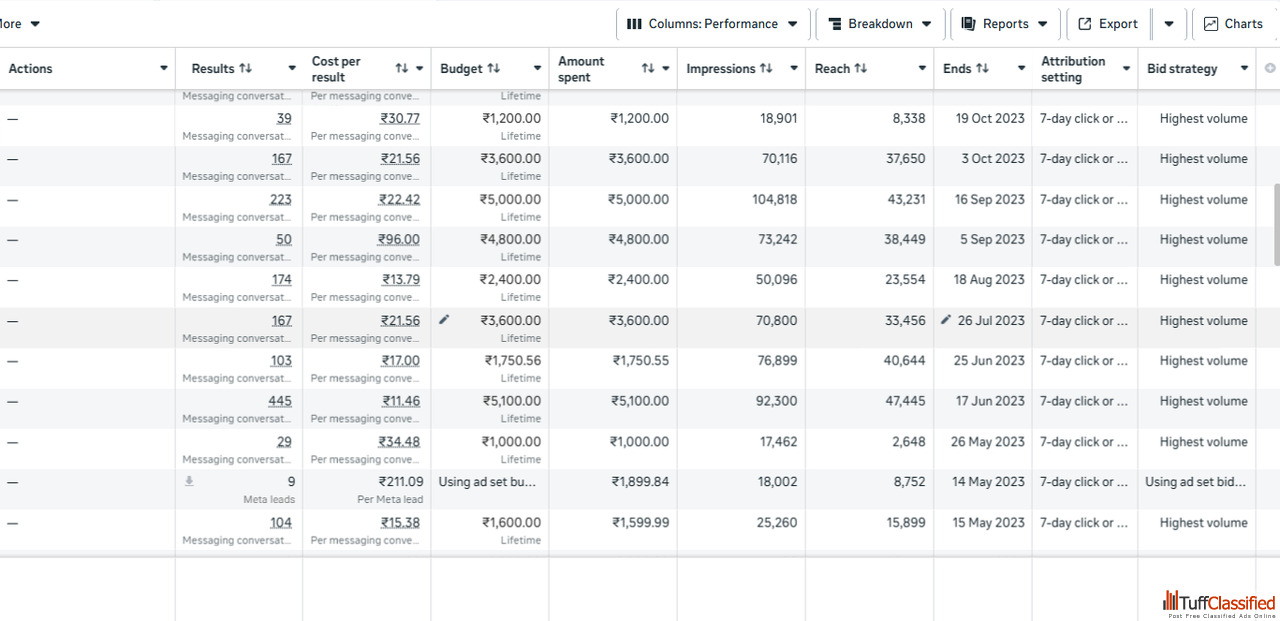Click the edit pencil next to 26 Jul 2023
The height and width of the screenshot is (621, 1280).
pos(946,320)
